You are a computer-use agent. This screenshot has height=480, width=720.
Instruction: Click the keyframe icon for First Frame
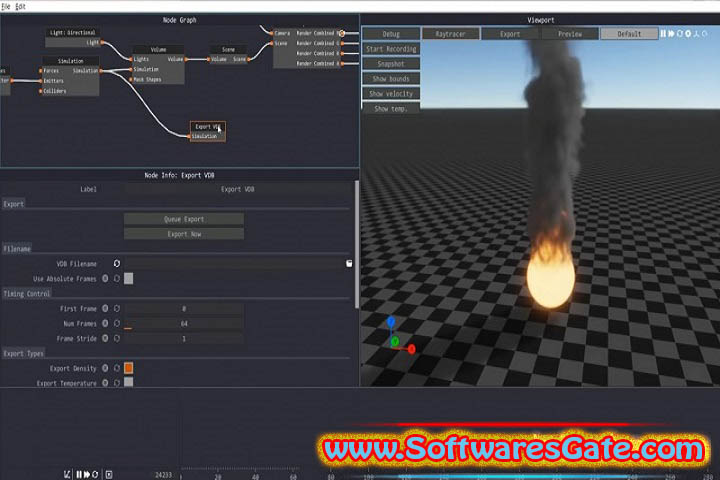tap(105, 308)
